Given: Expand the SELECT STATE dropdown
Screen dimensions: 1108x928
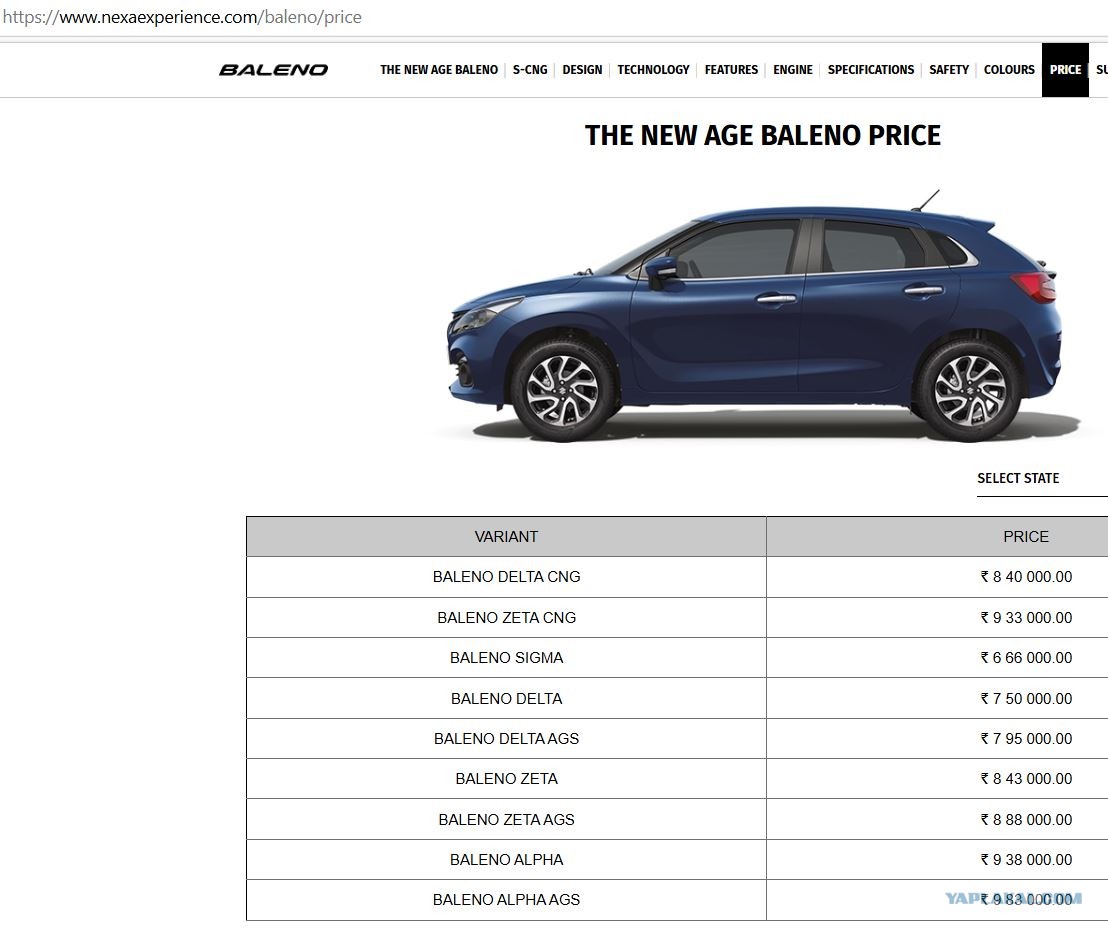Looking at the screenshot, I should pyautogui.click(x=1042, y=478).
